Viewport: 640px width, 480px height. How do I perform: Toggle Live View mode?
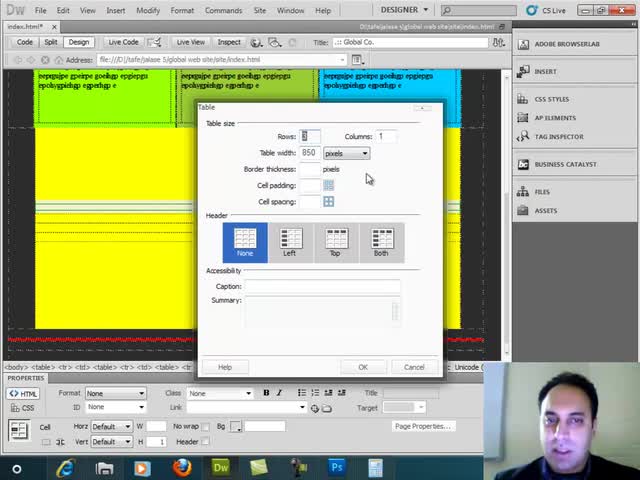point(190,42)
